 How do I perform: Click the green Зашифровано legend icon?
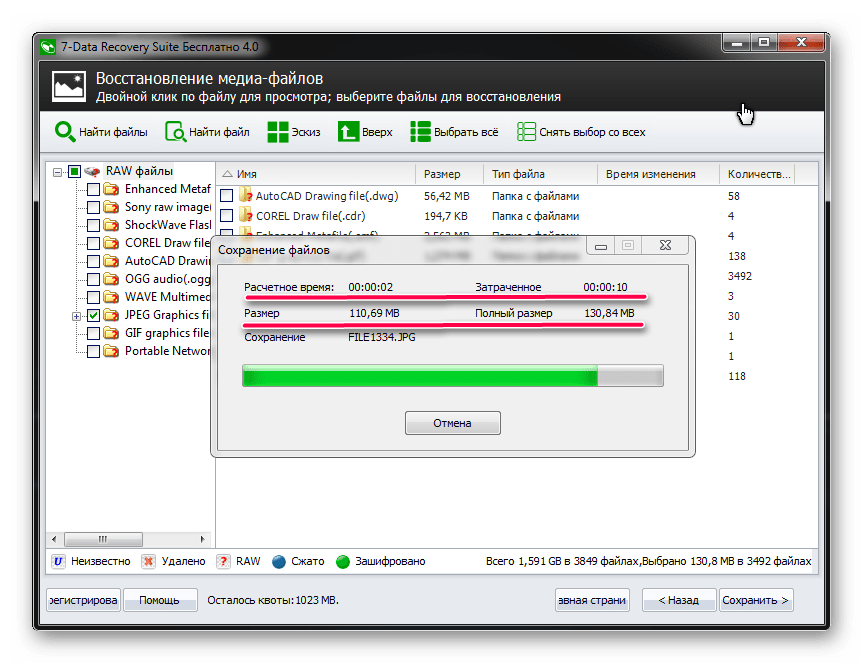tap(343, 562)
